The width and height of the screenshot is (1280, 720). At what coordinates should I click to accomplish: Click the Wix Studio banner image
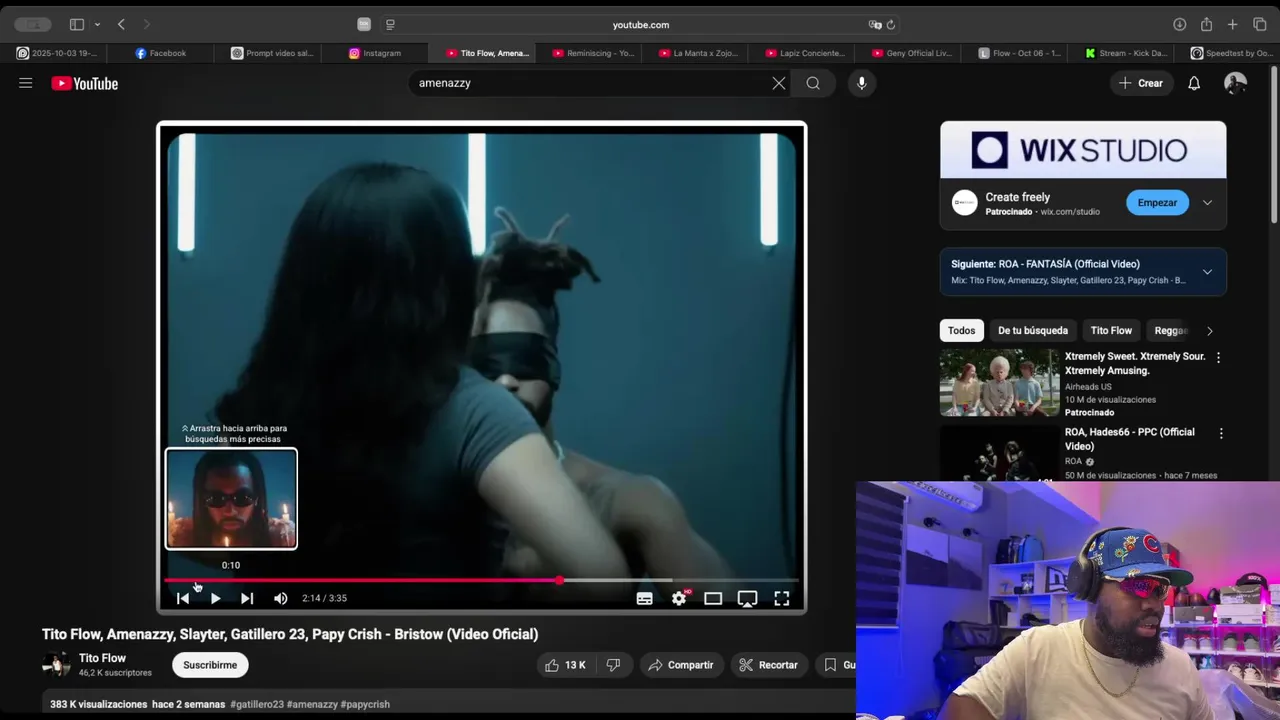point(1083,150)
